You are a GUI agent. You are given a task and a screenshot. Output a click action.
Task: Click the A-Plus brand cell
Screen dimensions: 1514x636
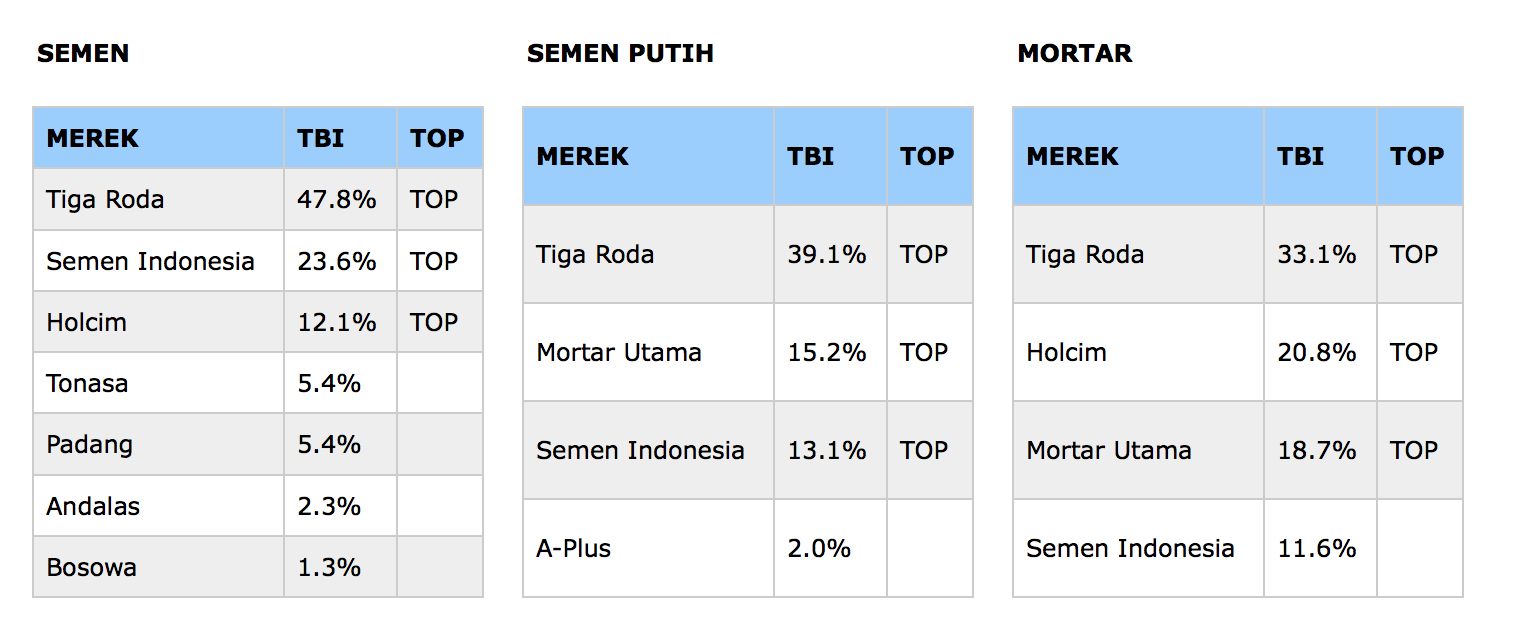(573, 549)
